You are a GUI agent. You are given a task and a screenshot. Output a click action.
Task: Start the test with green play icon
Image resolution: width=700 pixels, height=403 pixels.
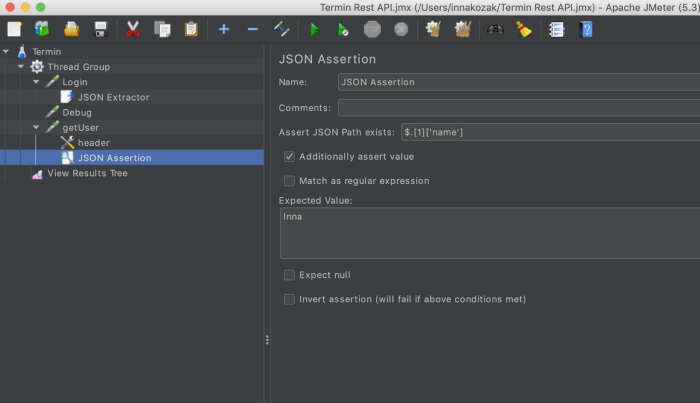[x=314, y=29]
